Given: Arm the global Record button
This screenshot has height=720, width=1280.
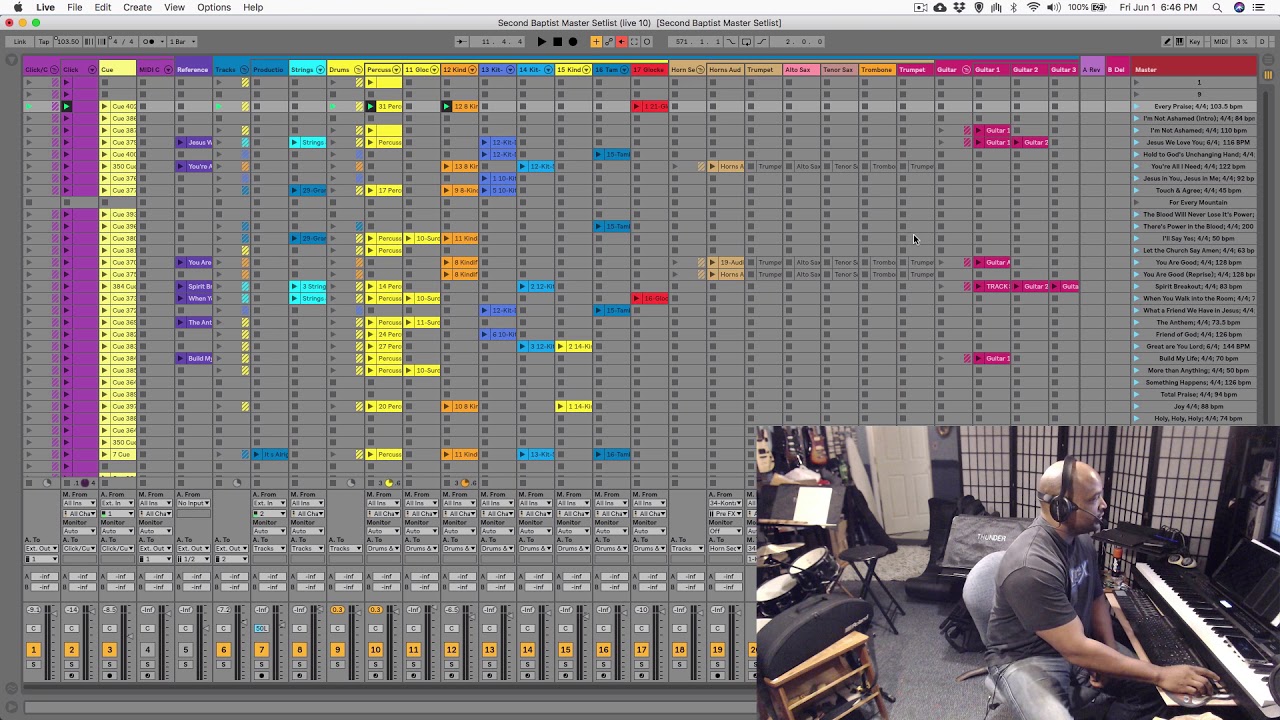Looking at the screenshot, I should tap(572, 42).
